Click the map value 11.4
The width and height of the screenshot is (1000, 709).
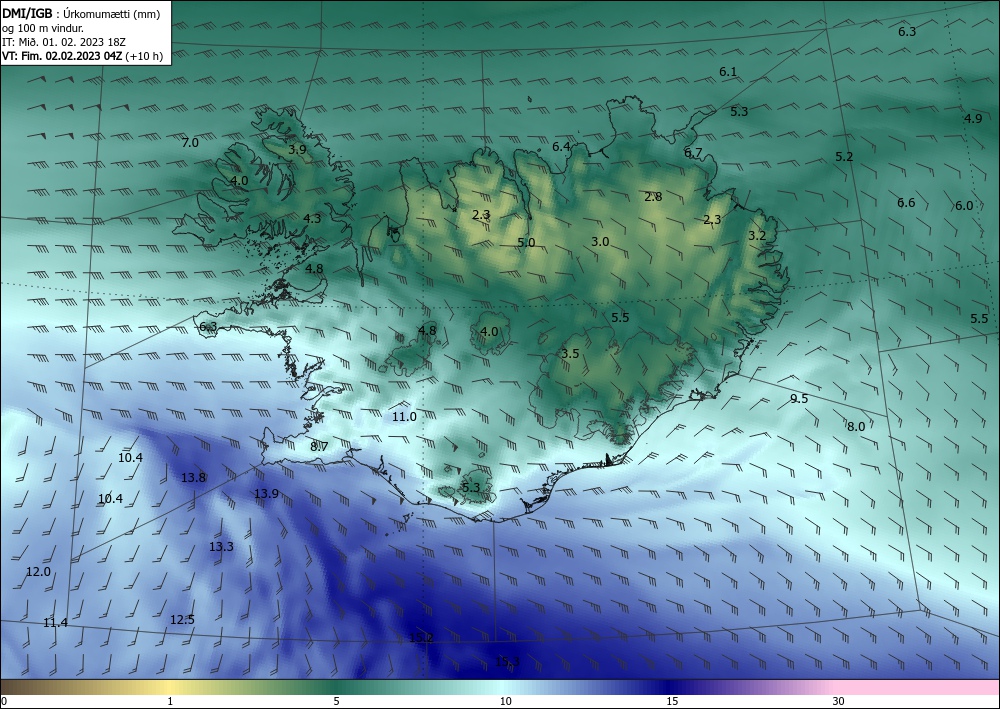point(55,622)
